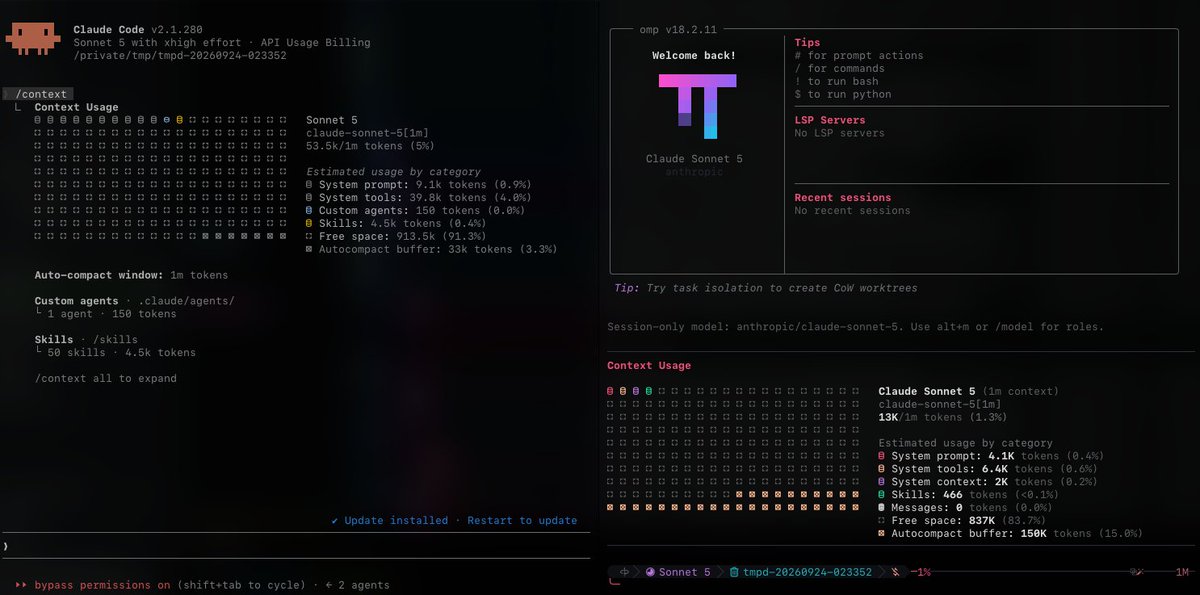Click the omp gradient logo under Welcome back

pos(698,105)
